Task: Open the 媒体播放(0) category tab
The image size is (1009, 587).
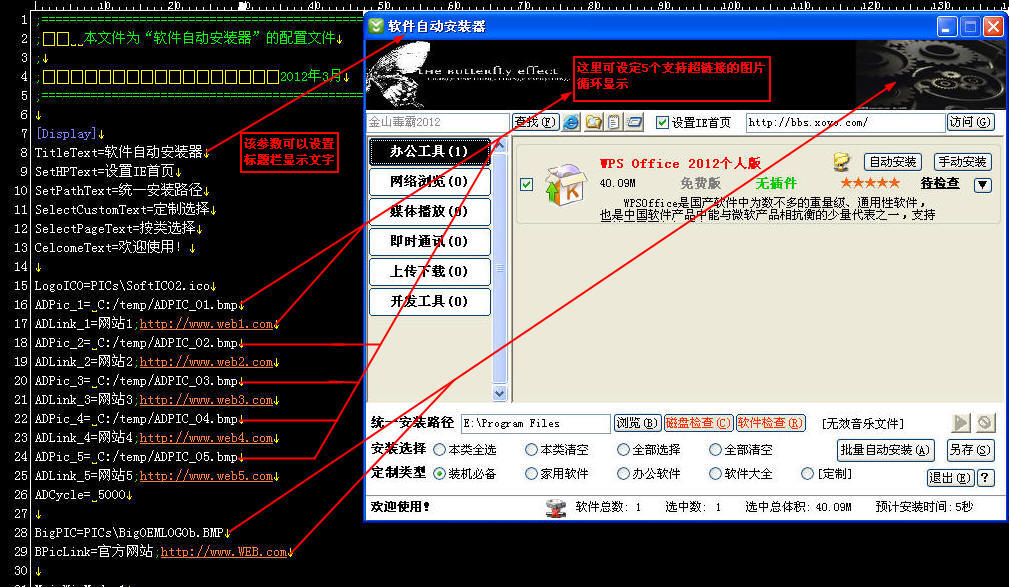Action: (429, 212)
